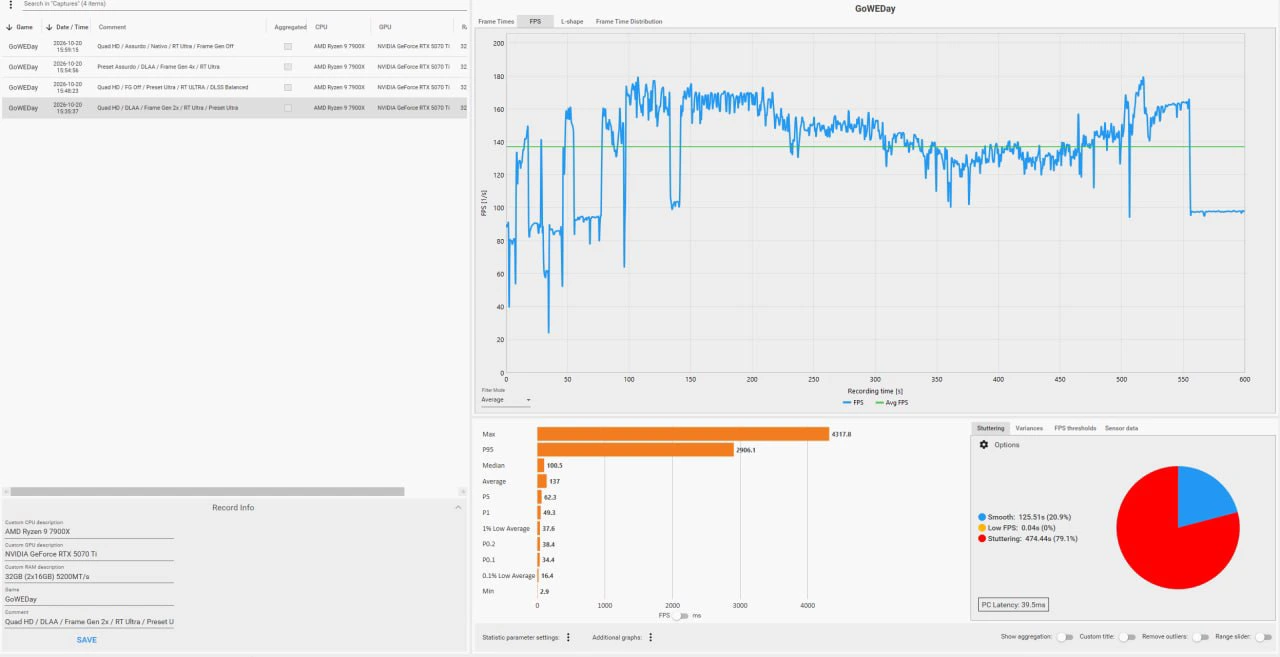
Task: Click the scrollbar's right arrow below the captures list
Action: tap(463, 492)
